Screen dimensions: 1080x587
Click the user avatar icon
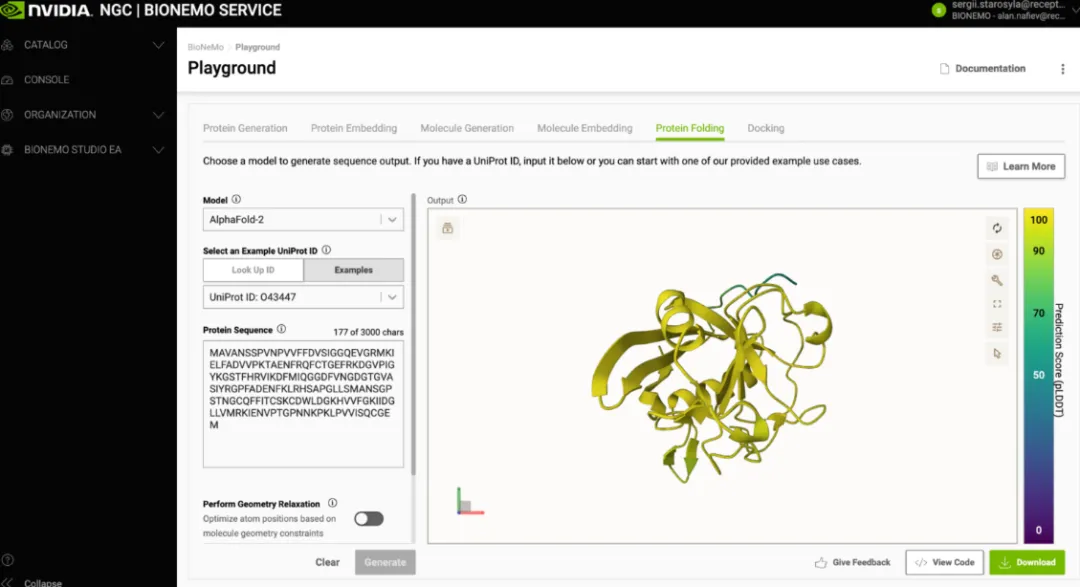point(938,10)
